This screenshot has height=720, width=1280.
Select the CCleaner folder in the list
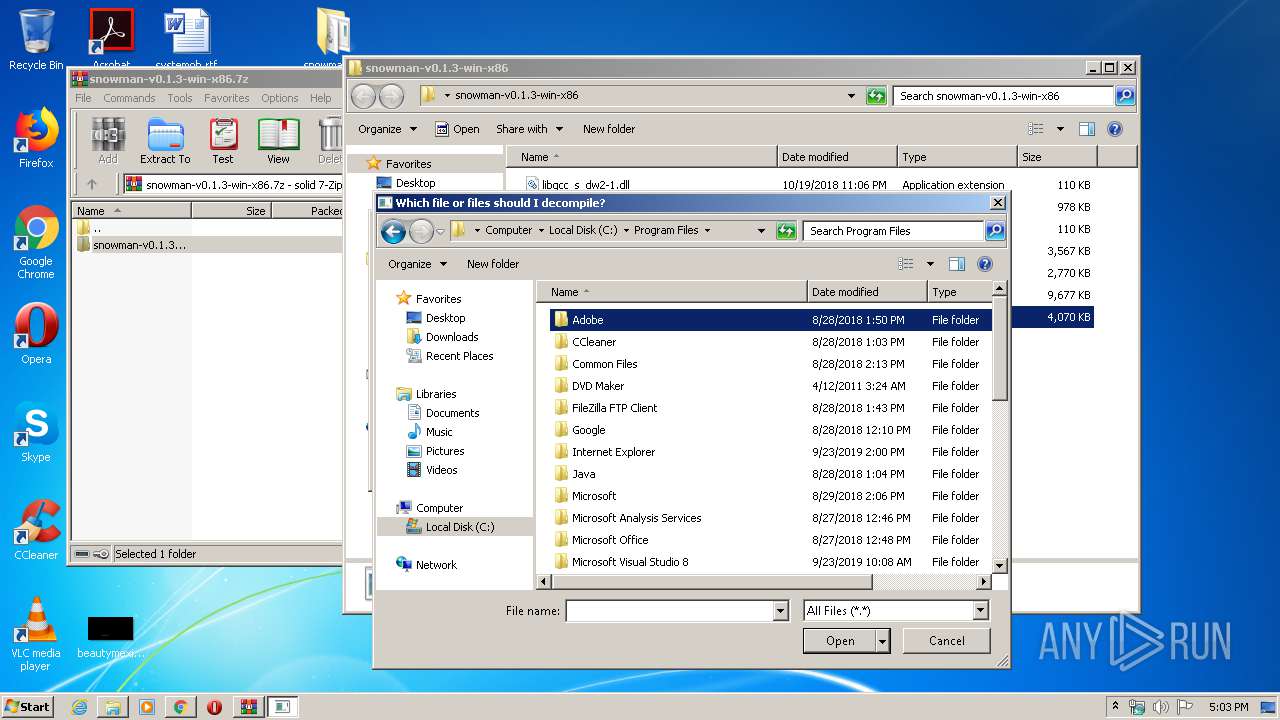tap(770, 342)
